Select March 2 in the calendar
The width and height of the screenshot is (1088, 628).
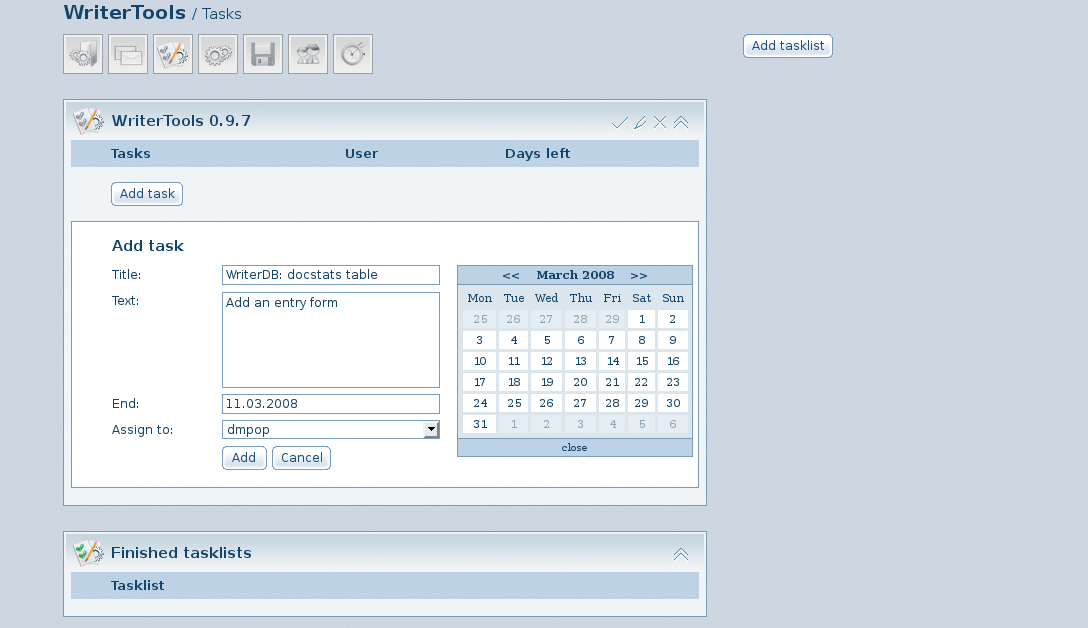pyautogui.click(x=672, y=319)
